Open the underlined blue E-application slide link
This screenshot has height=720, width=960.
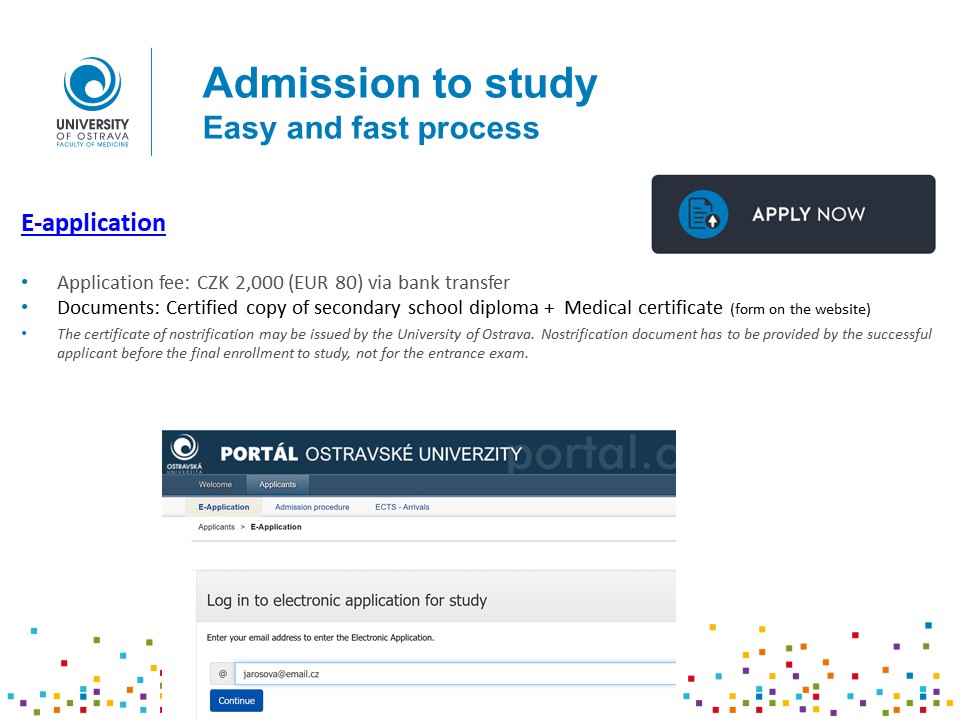pos(93,222)
